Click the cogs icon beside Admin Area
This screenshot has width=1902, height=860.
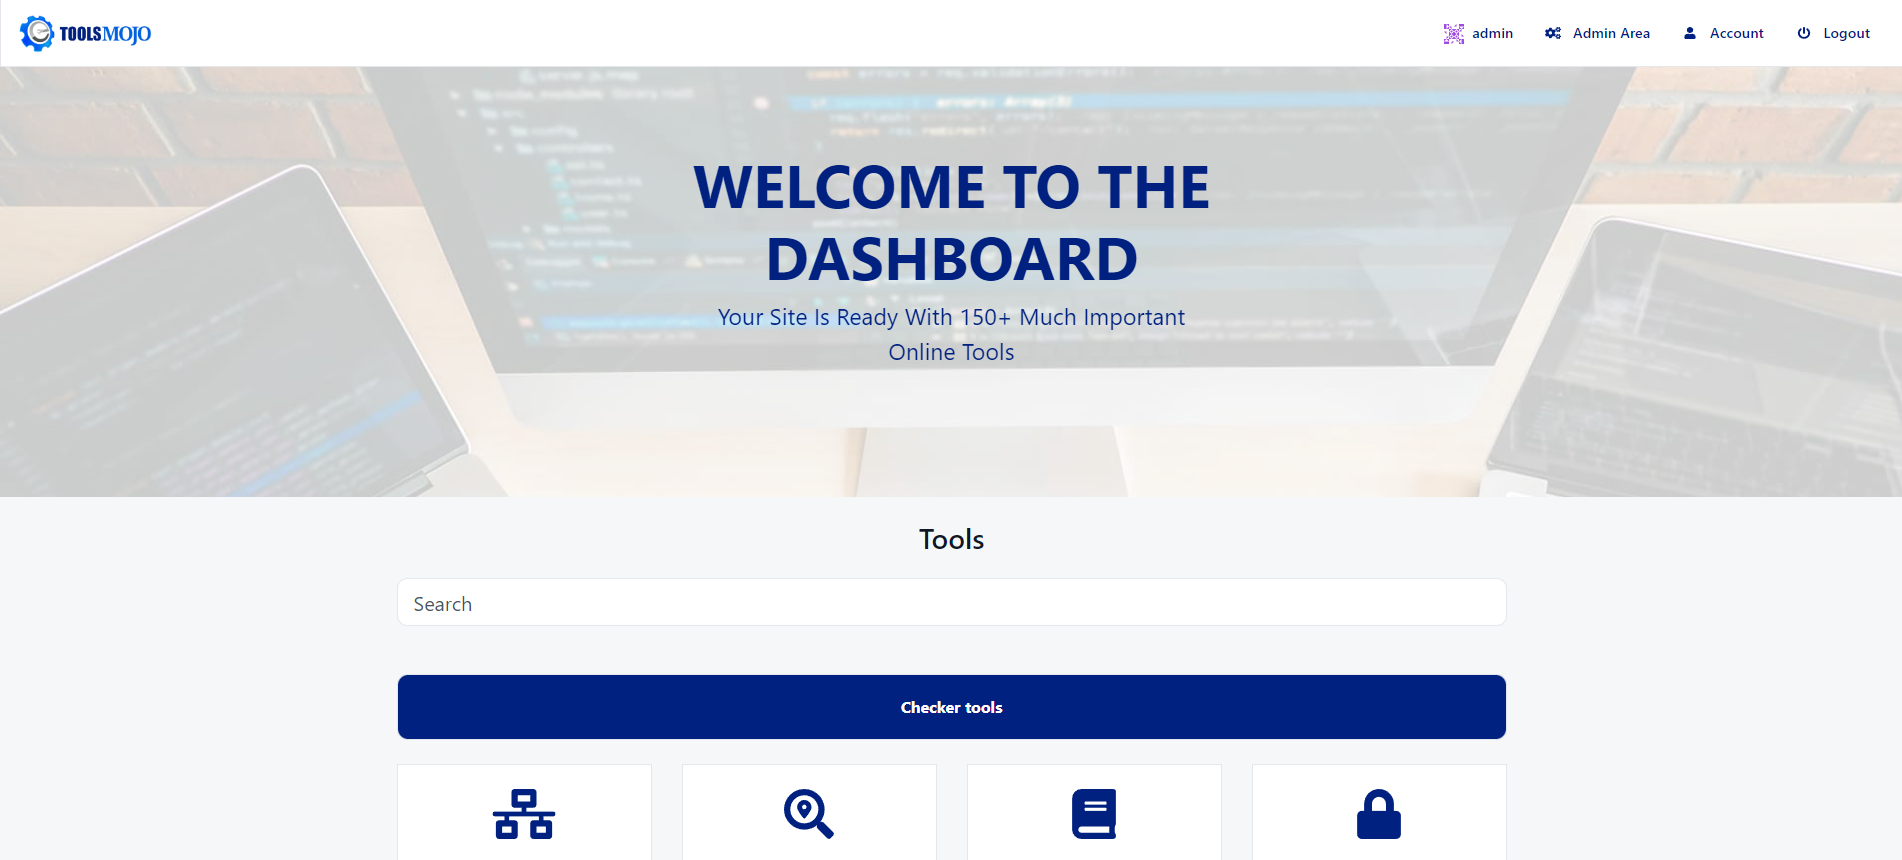[1552, 33]
